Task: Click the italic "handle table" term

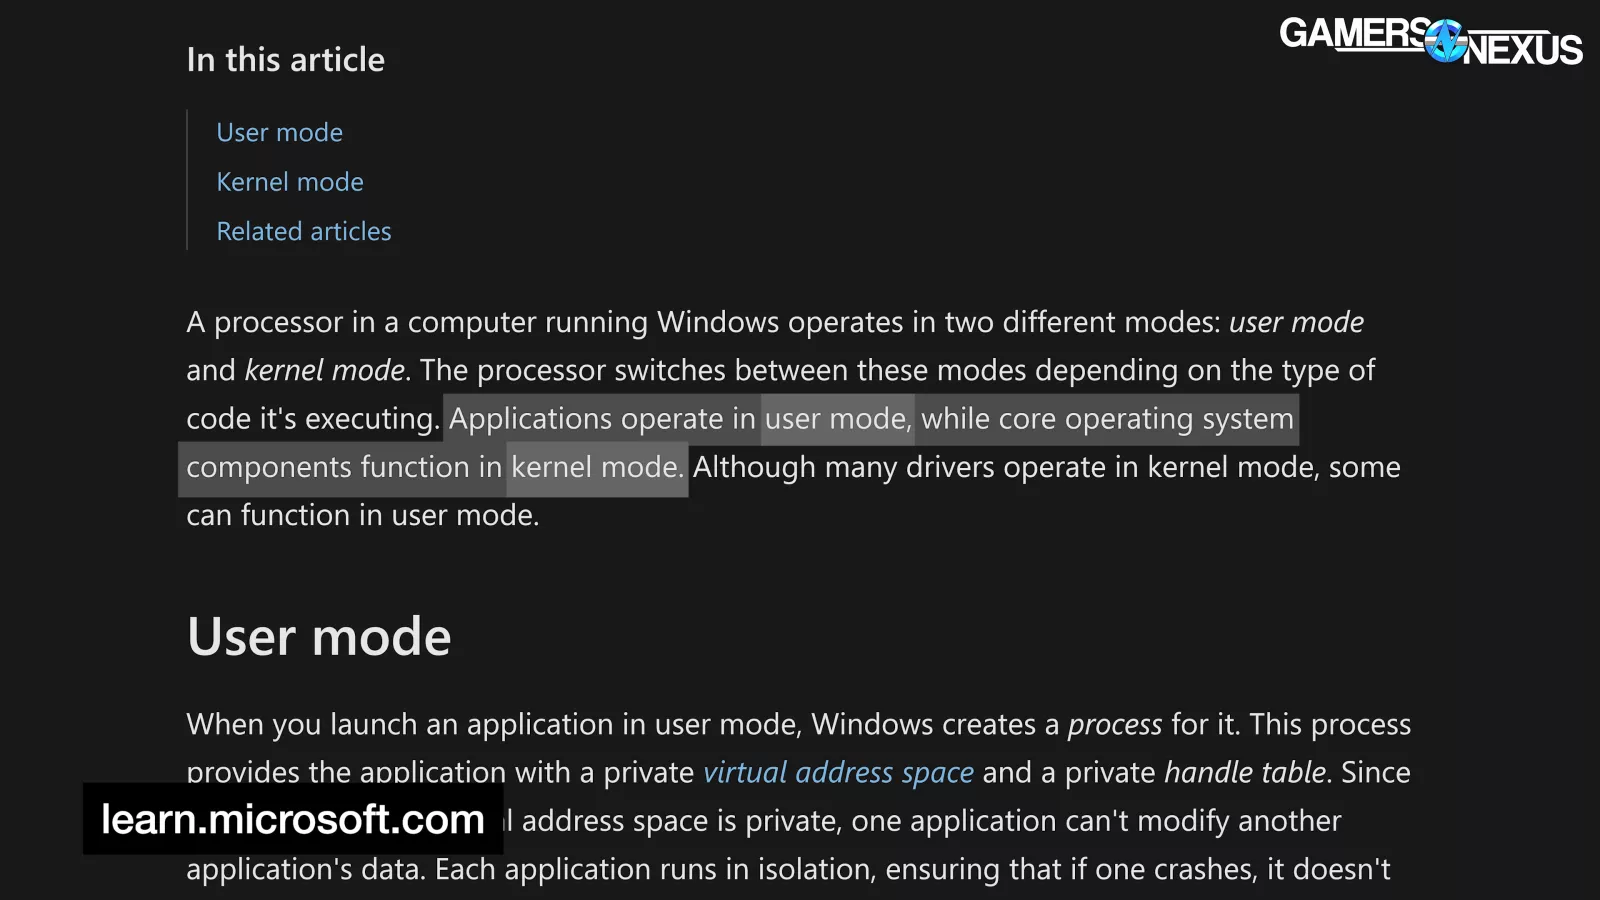Action: pos(1246,772)
